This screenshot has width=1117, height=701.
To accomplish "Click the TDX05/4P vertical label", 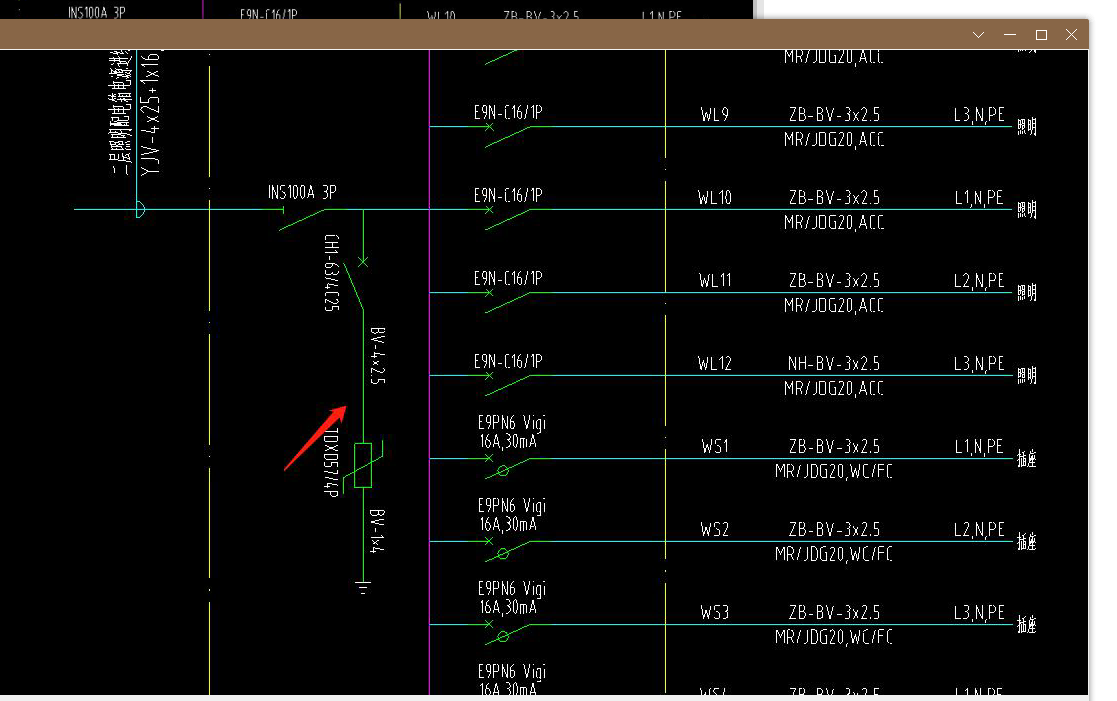I will [x=332, y=462].
